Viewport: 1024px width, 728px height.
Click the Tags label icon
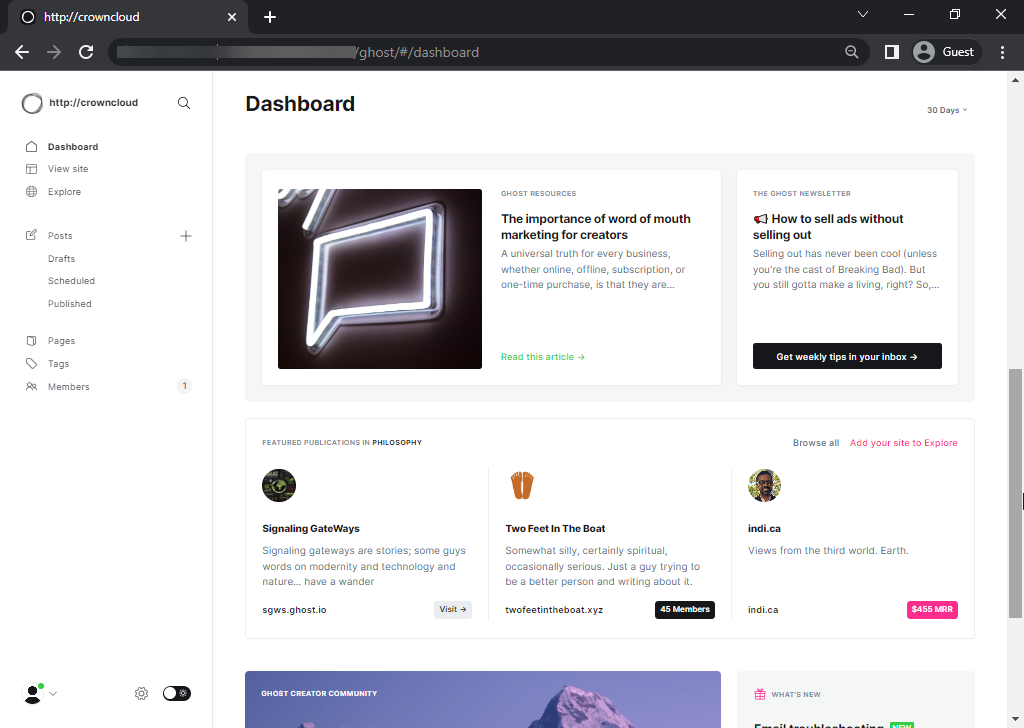pos(31,364)
